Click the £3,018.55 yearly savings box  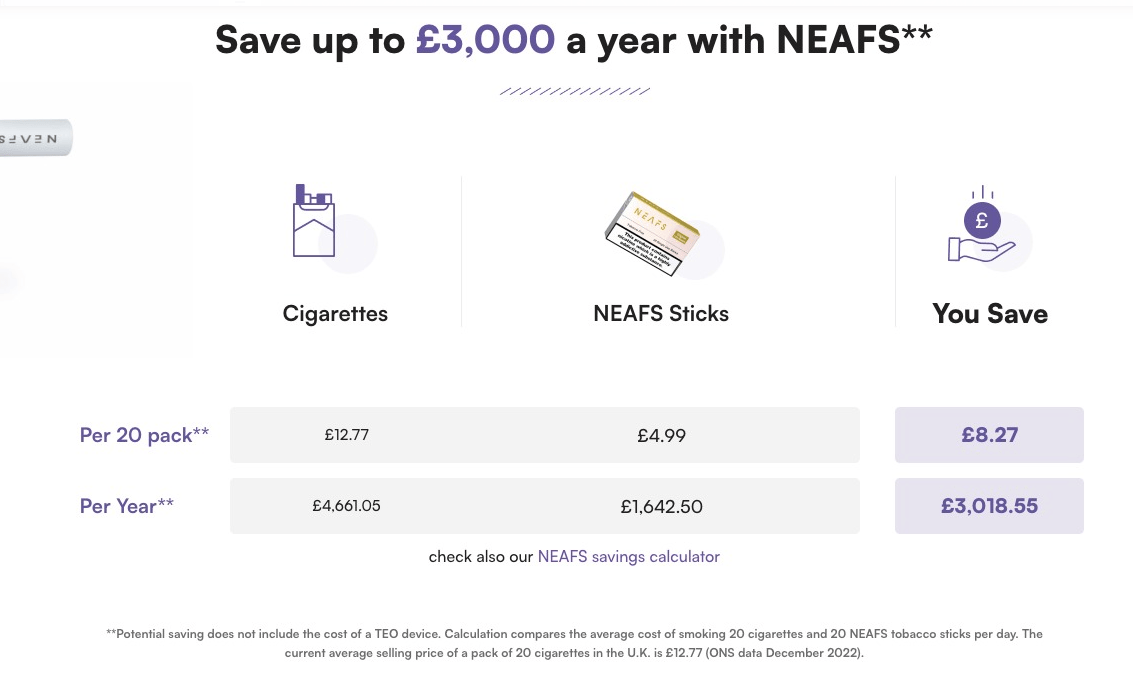coord(989,506)
